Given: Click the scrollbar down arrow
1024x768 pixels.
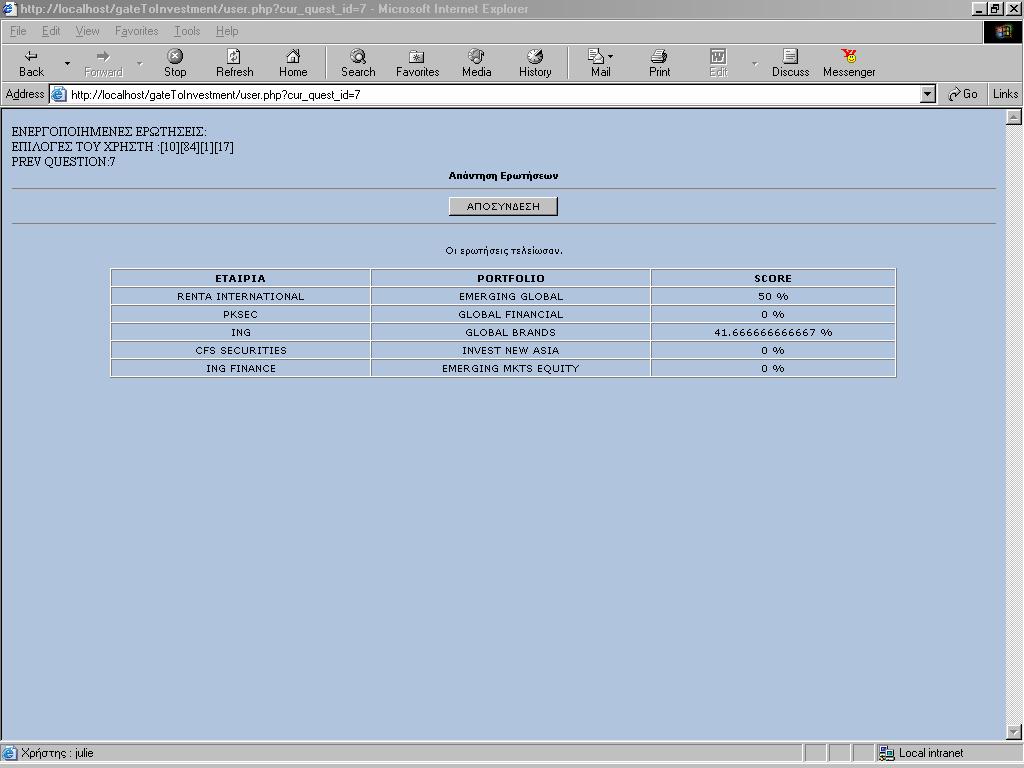Looking at the screenshot, I should point(1014,732).
